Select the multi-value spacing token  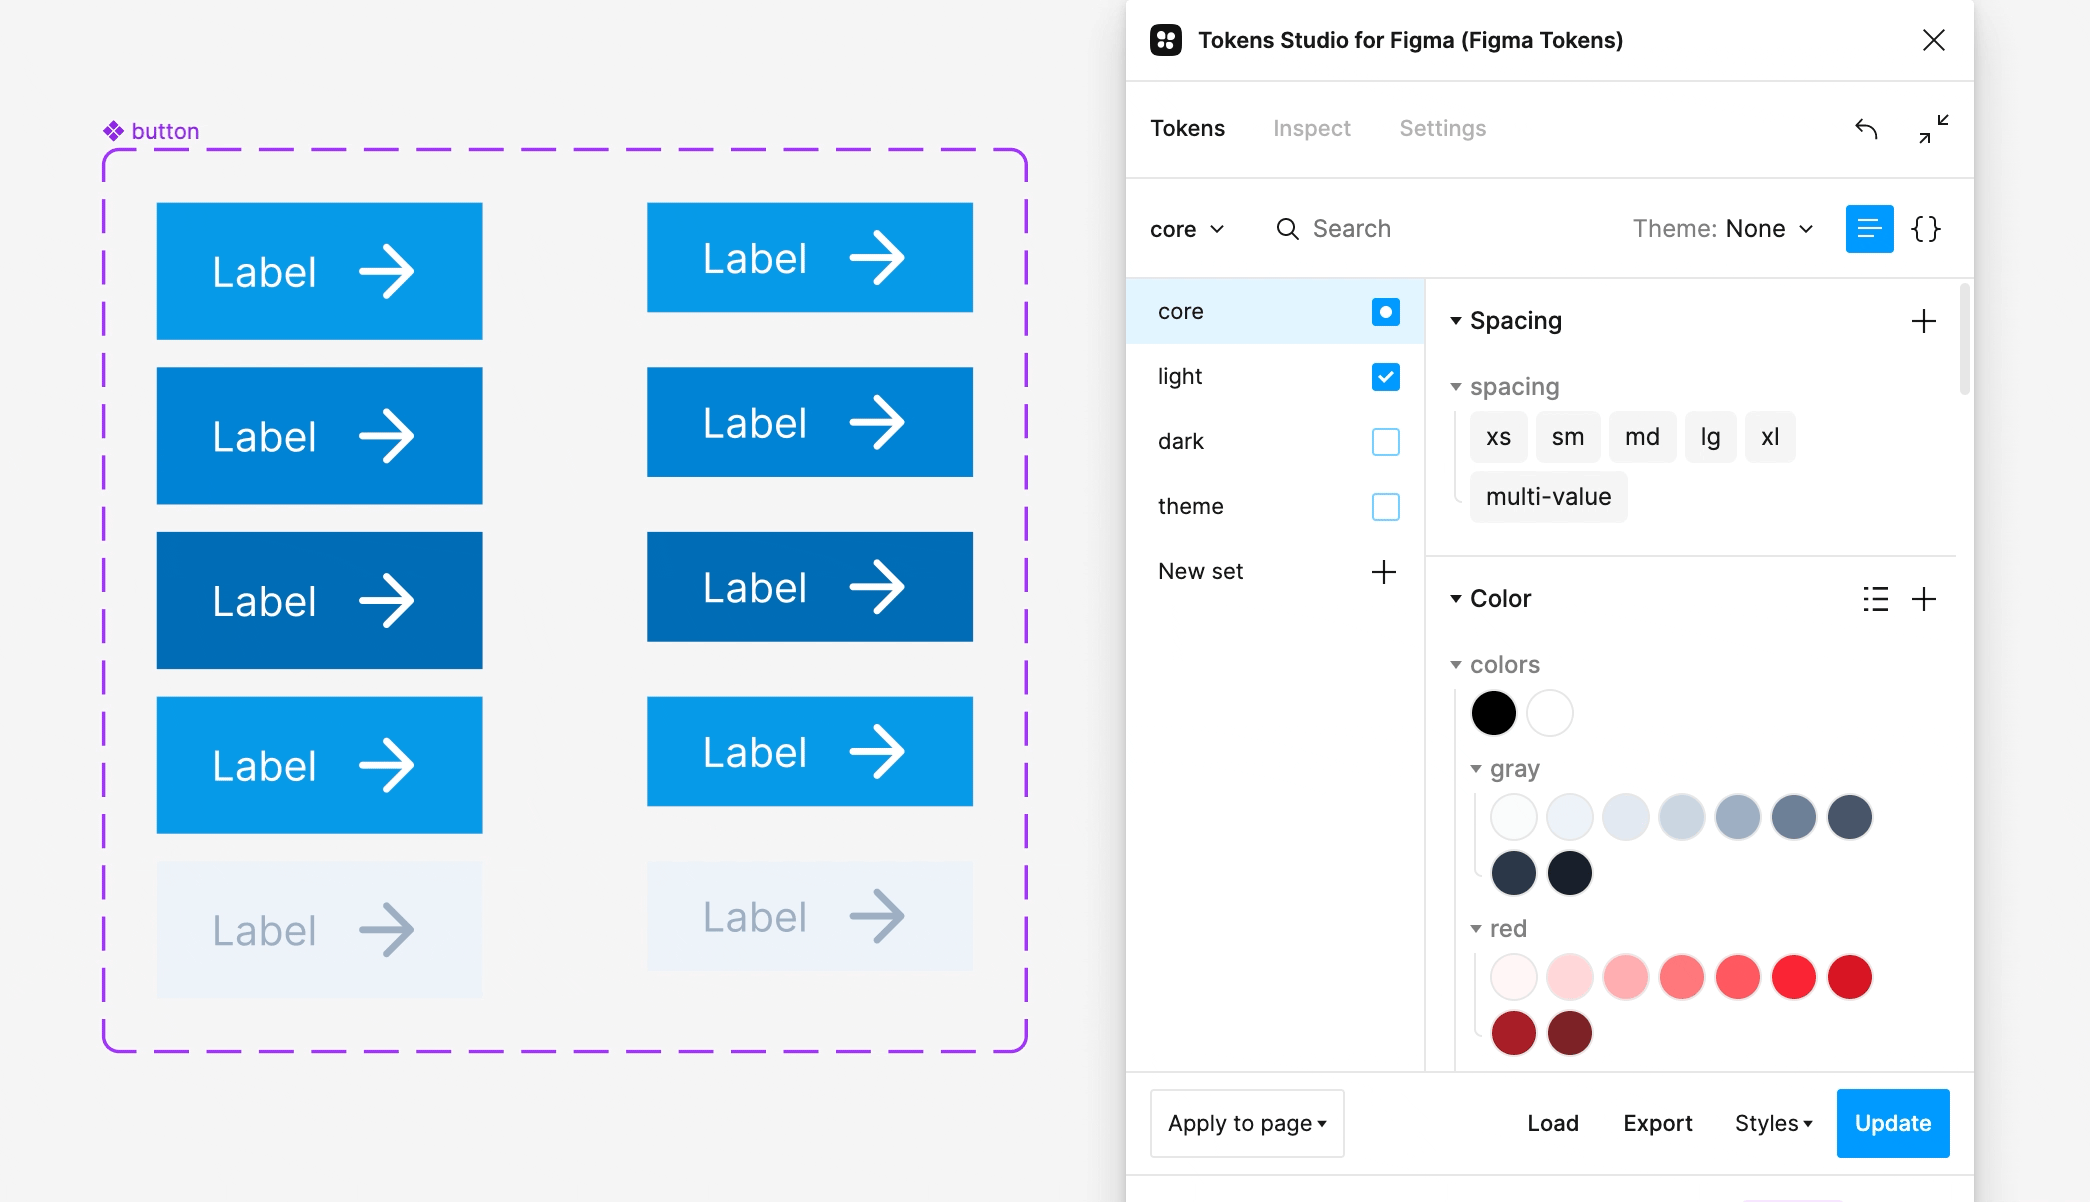point(1548,497)
